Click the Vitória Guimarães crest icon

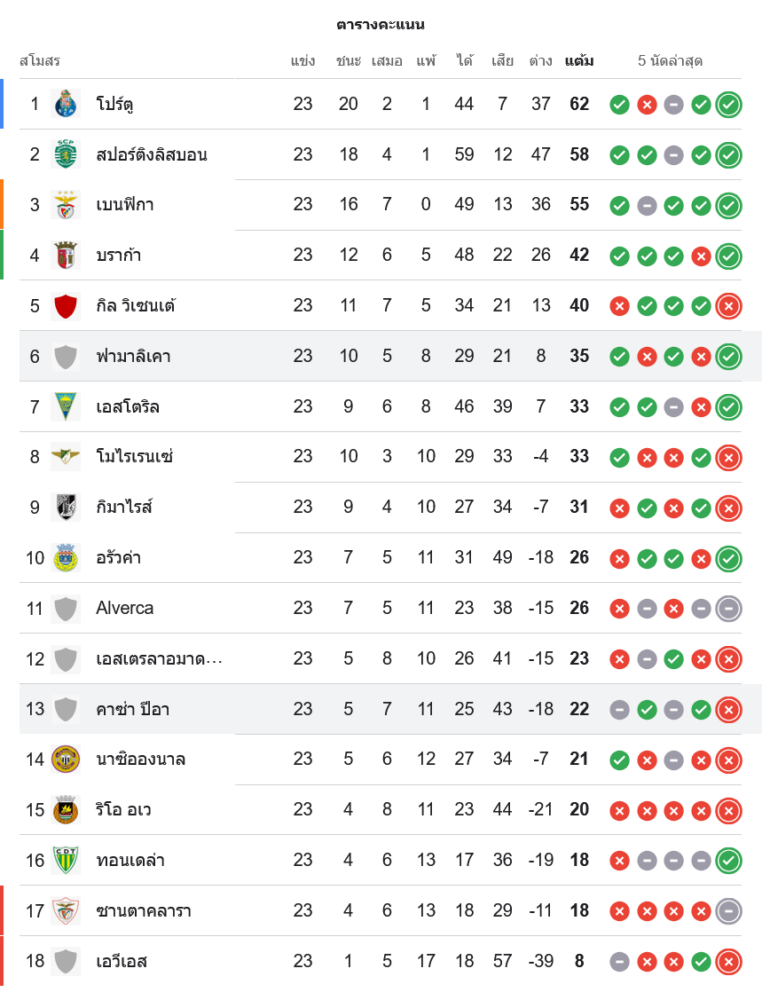(x=66, y=507)
